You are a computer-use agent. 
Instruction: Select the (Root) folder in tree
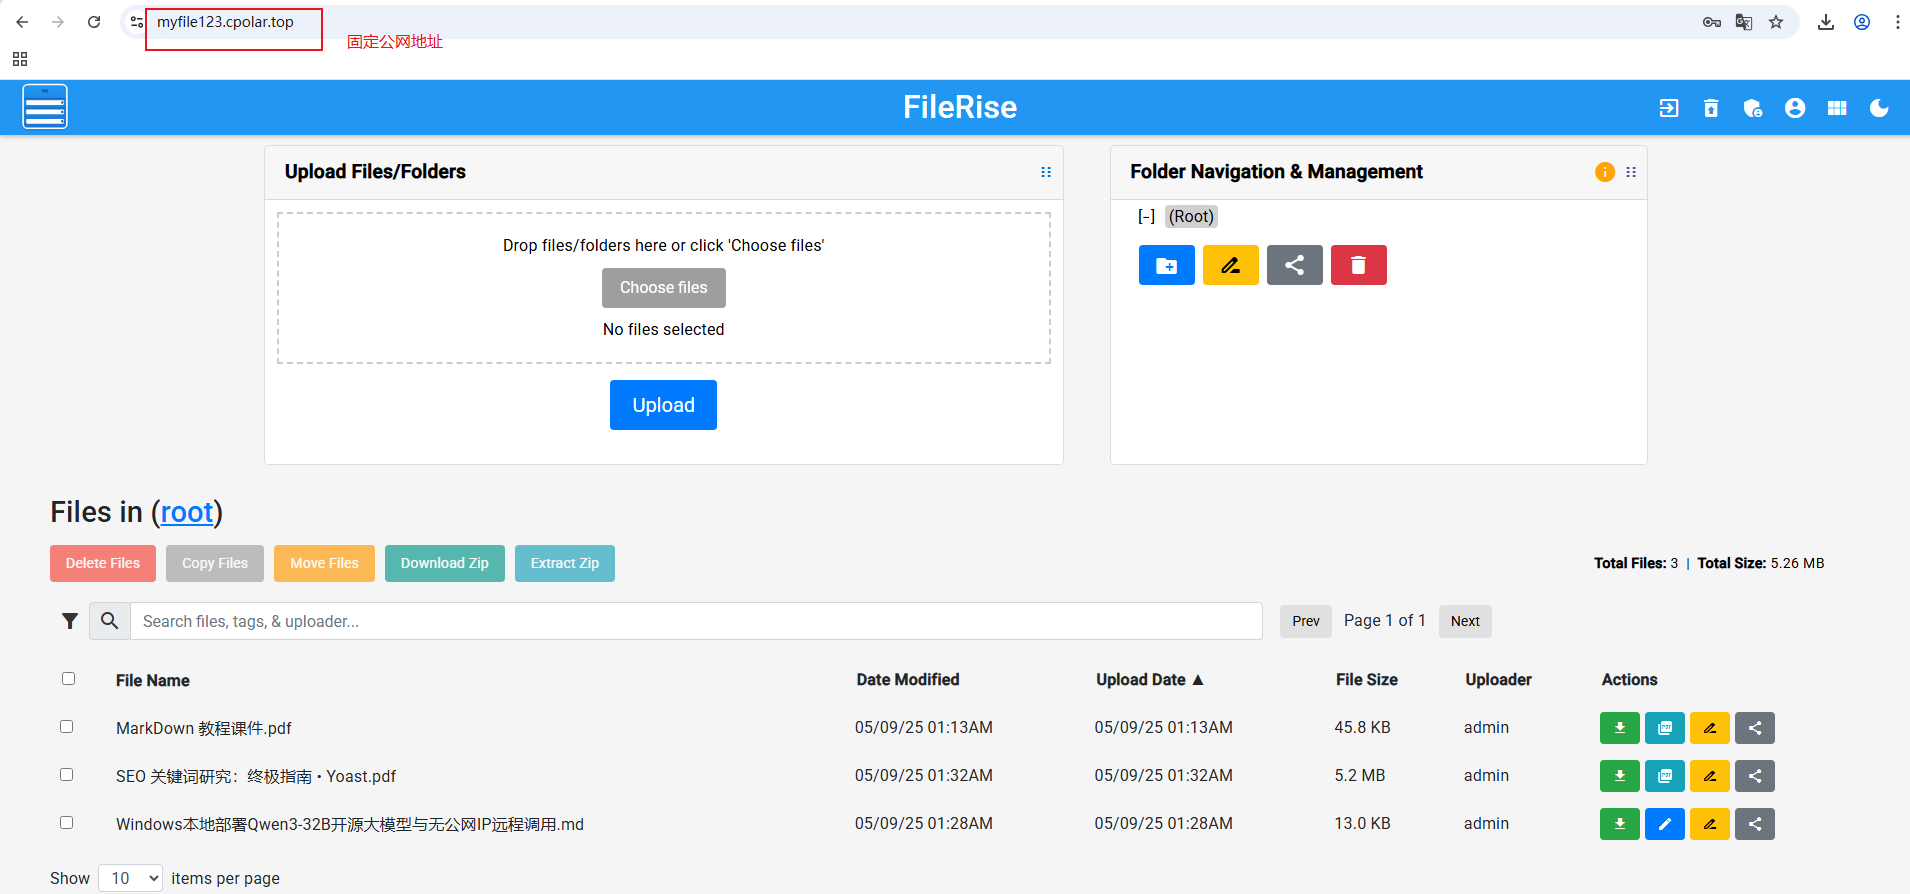tap(1191, 217)
